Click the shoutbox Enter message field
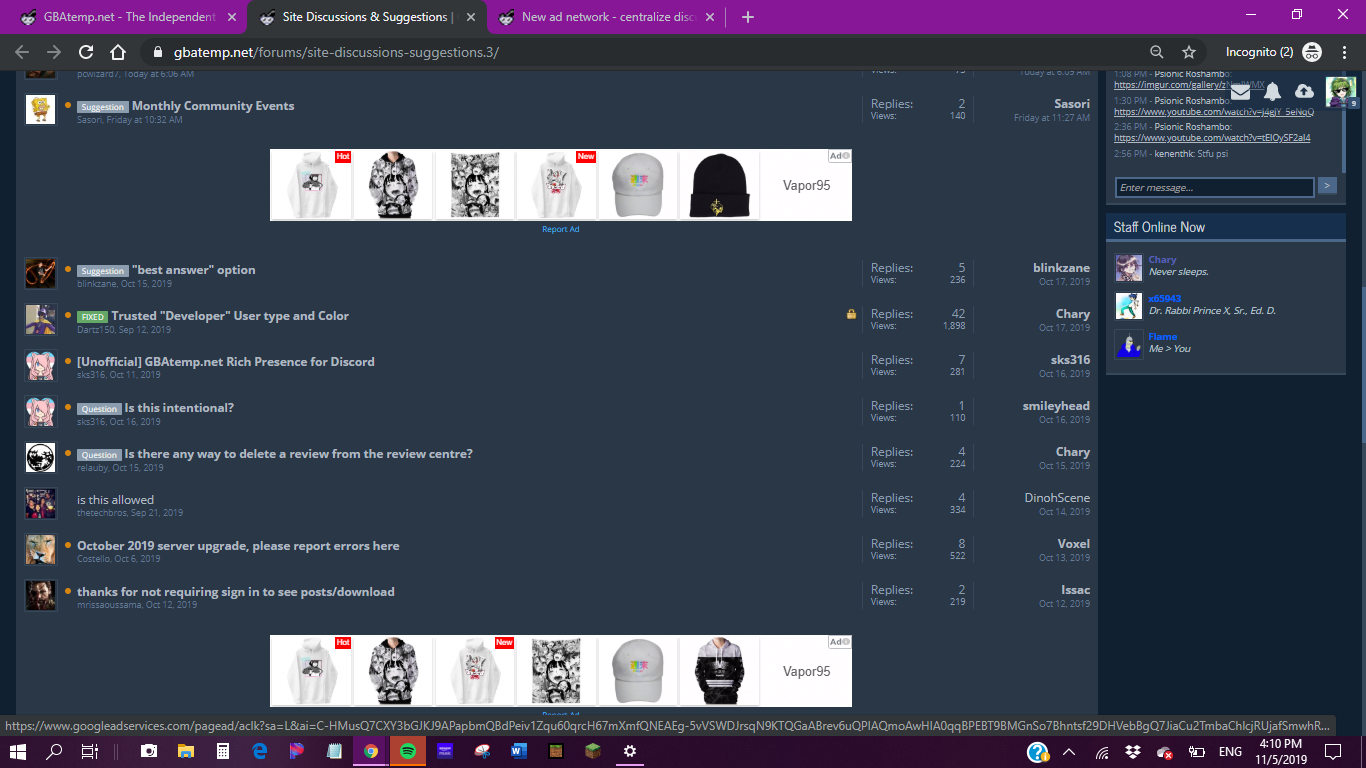 (x=1214, y=187)
